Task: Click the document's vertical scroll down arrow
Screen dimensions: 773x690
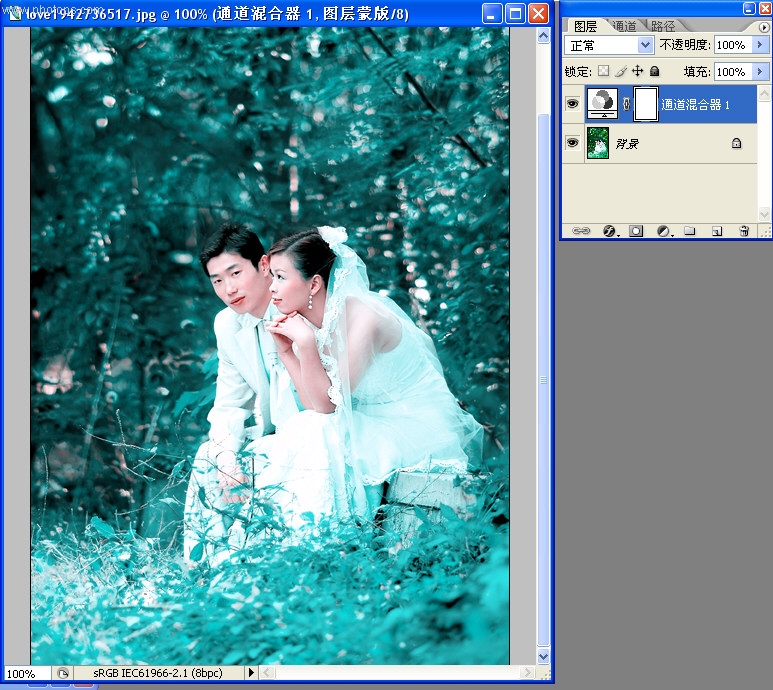Action: pos(543,656)
